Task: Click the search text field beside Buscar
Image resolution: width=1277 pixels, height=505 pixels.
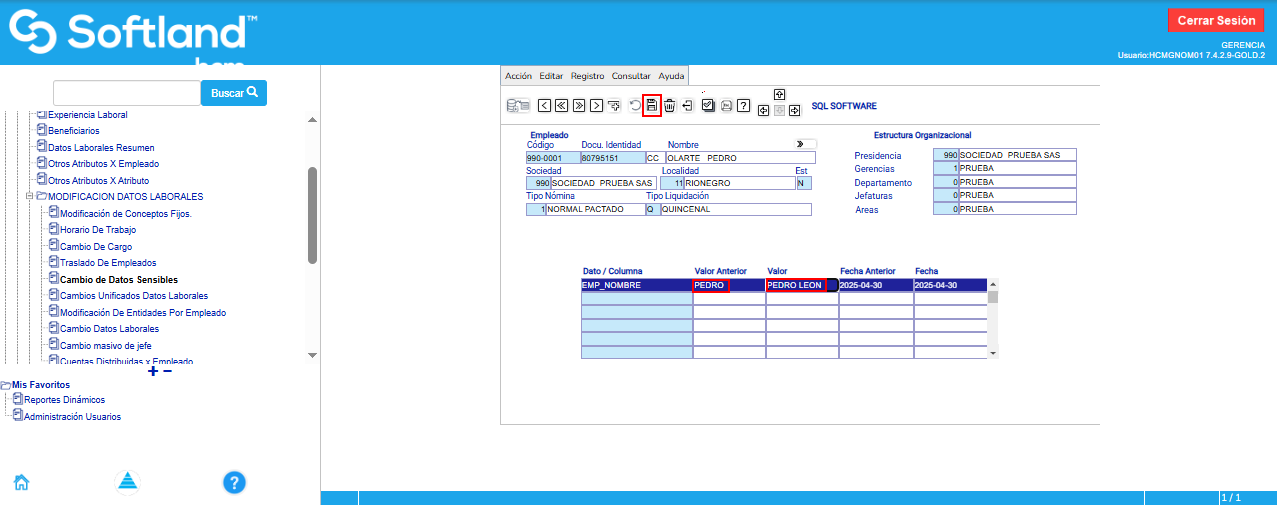Action: 127,93
